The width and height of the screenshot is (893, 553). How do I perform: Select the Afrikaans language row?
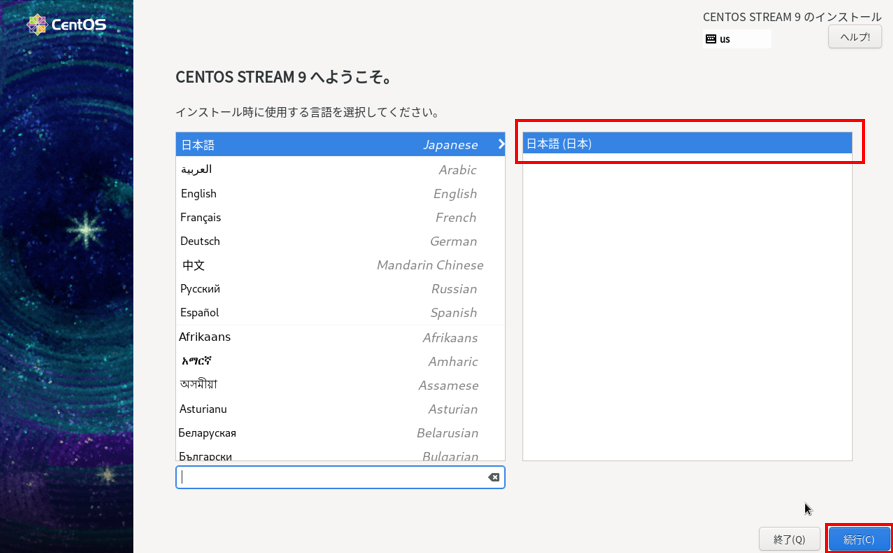click(340, 337)
